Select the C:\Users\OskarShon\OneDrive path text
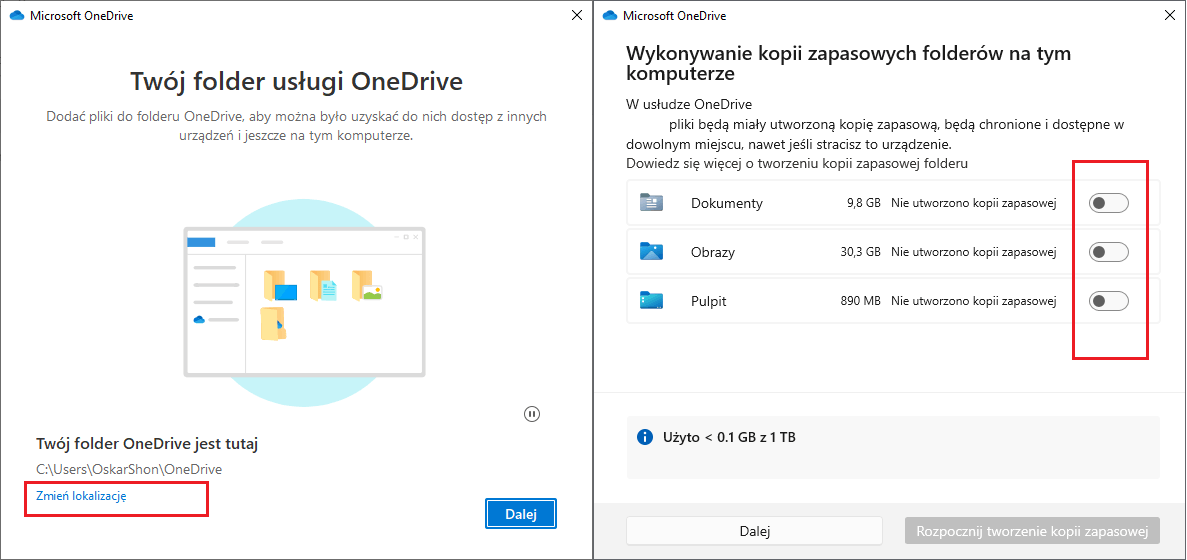 [129, 469]
